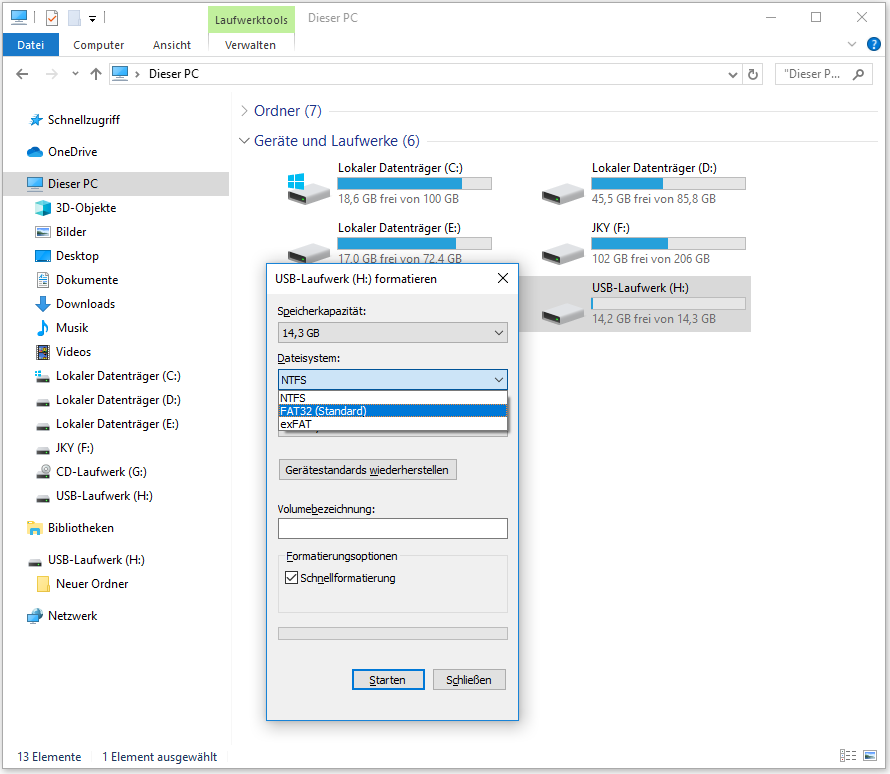
Task: Go up one level with the up arrow
Action: 96,74
